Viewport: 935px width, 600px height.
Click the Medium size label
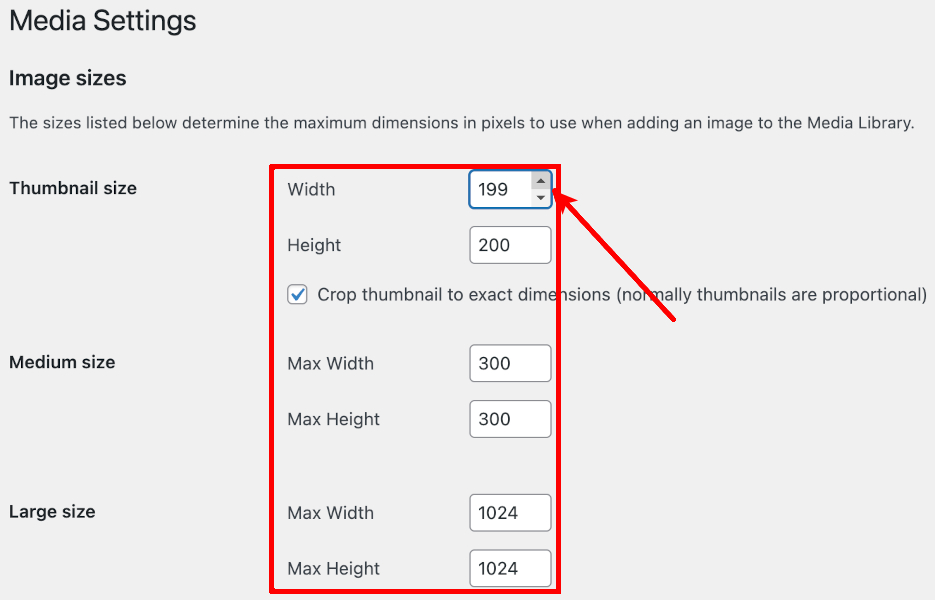pyautogui.click(x=62, y=362)
